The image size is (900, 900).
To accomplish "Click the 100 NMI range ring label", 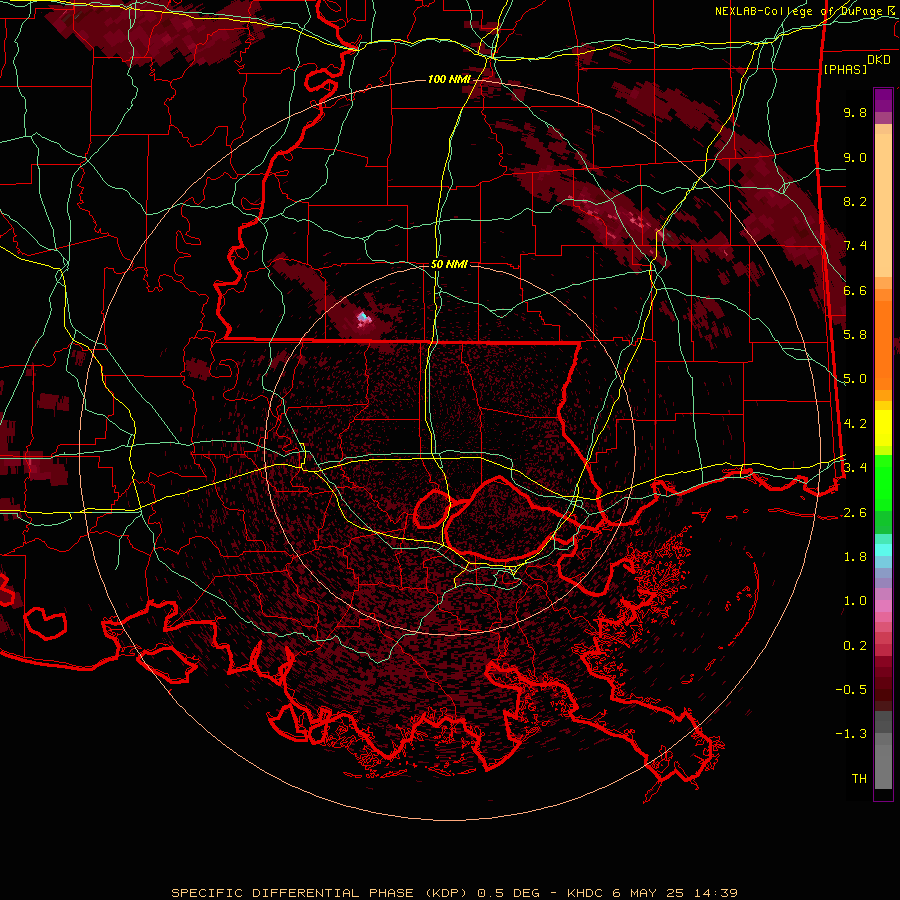I will click(x=448, y=79).
